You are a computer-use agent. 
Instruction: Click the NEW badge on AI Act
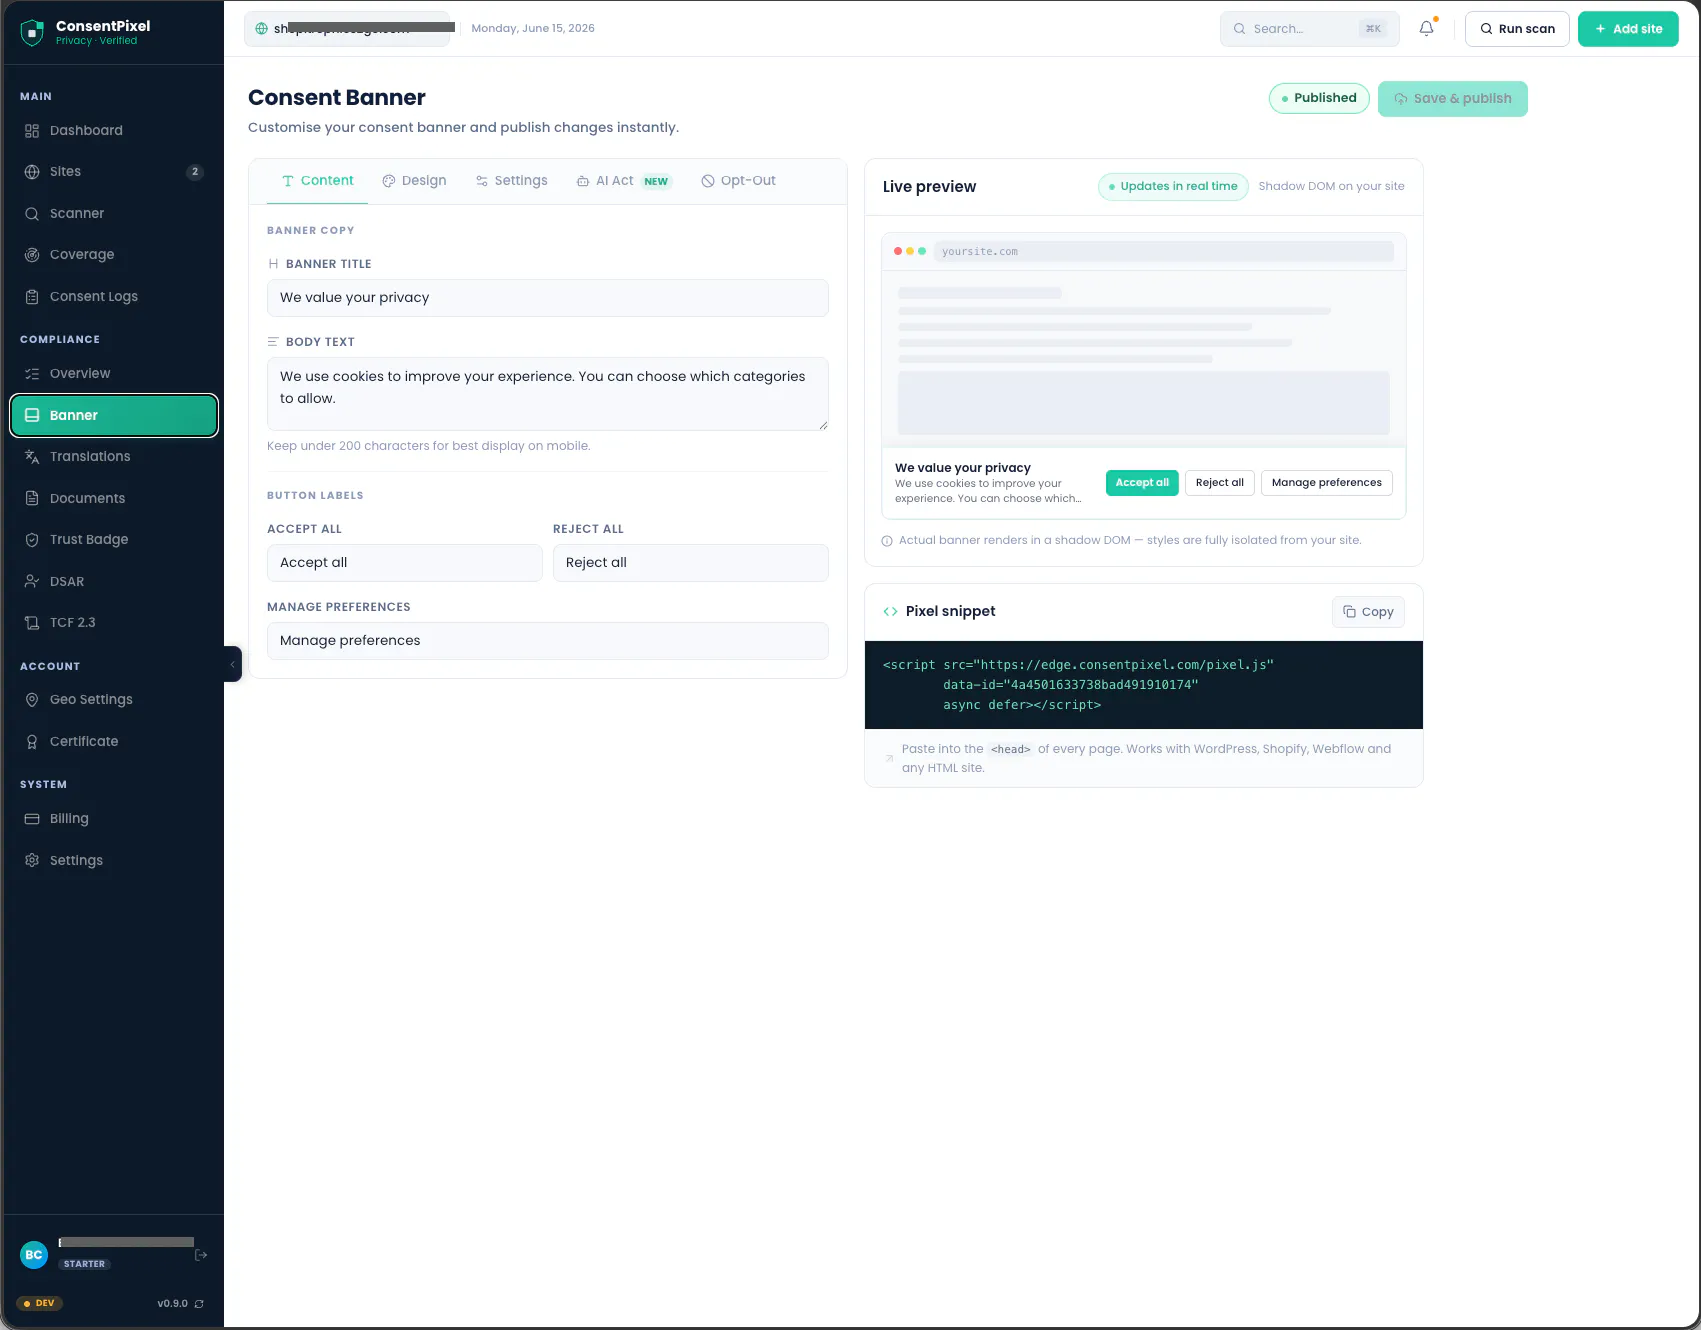click(656, 182)
